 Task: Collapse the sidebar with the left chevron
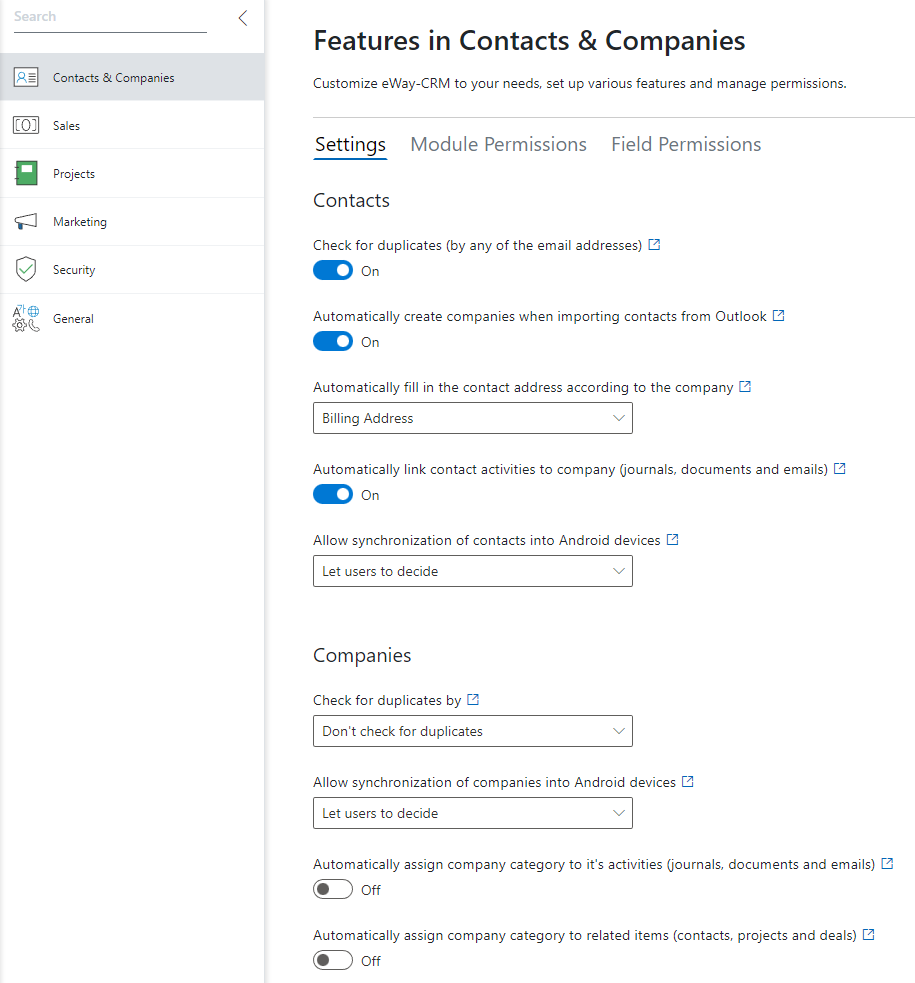click(x=243, y=18)
